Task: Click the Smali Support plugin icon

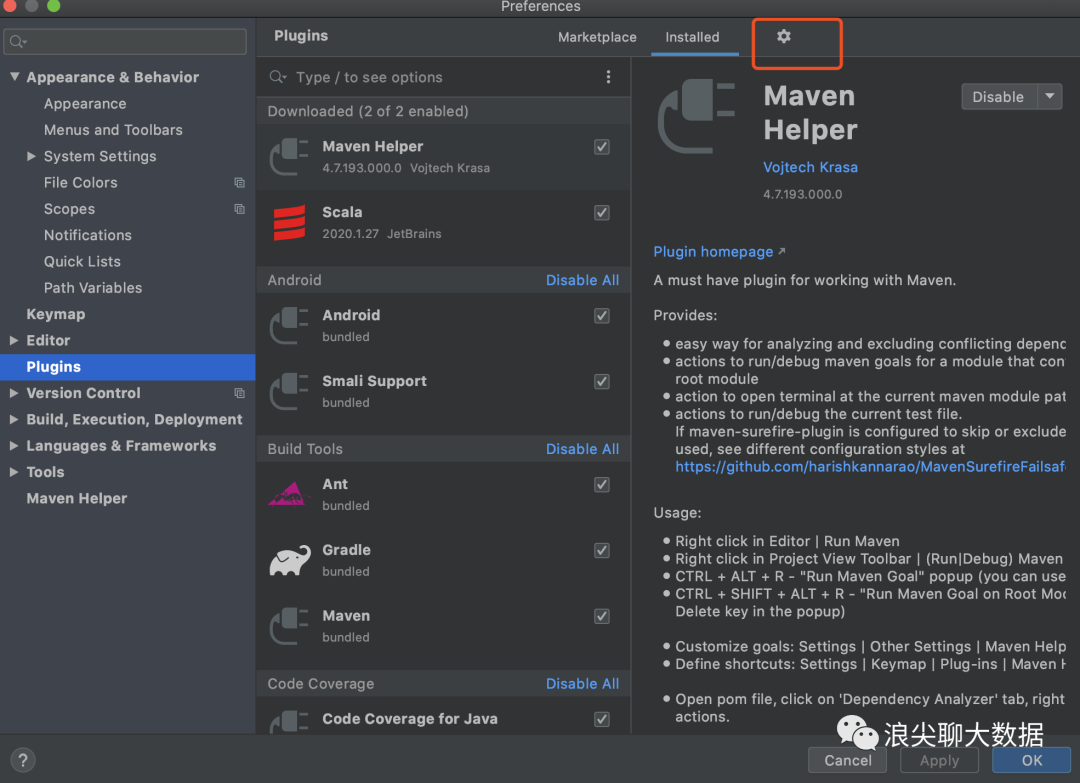Action: [289, 392]
